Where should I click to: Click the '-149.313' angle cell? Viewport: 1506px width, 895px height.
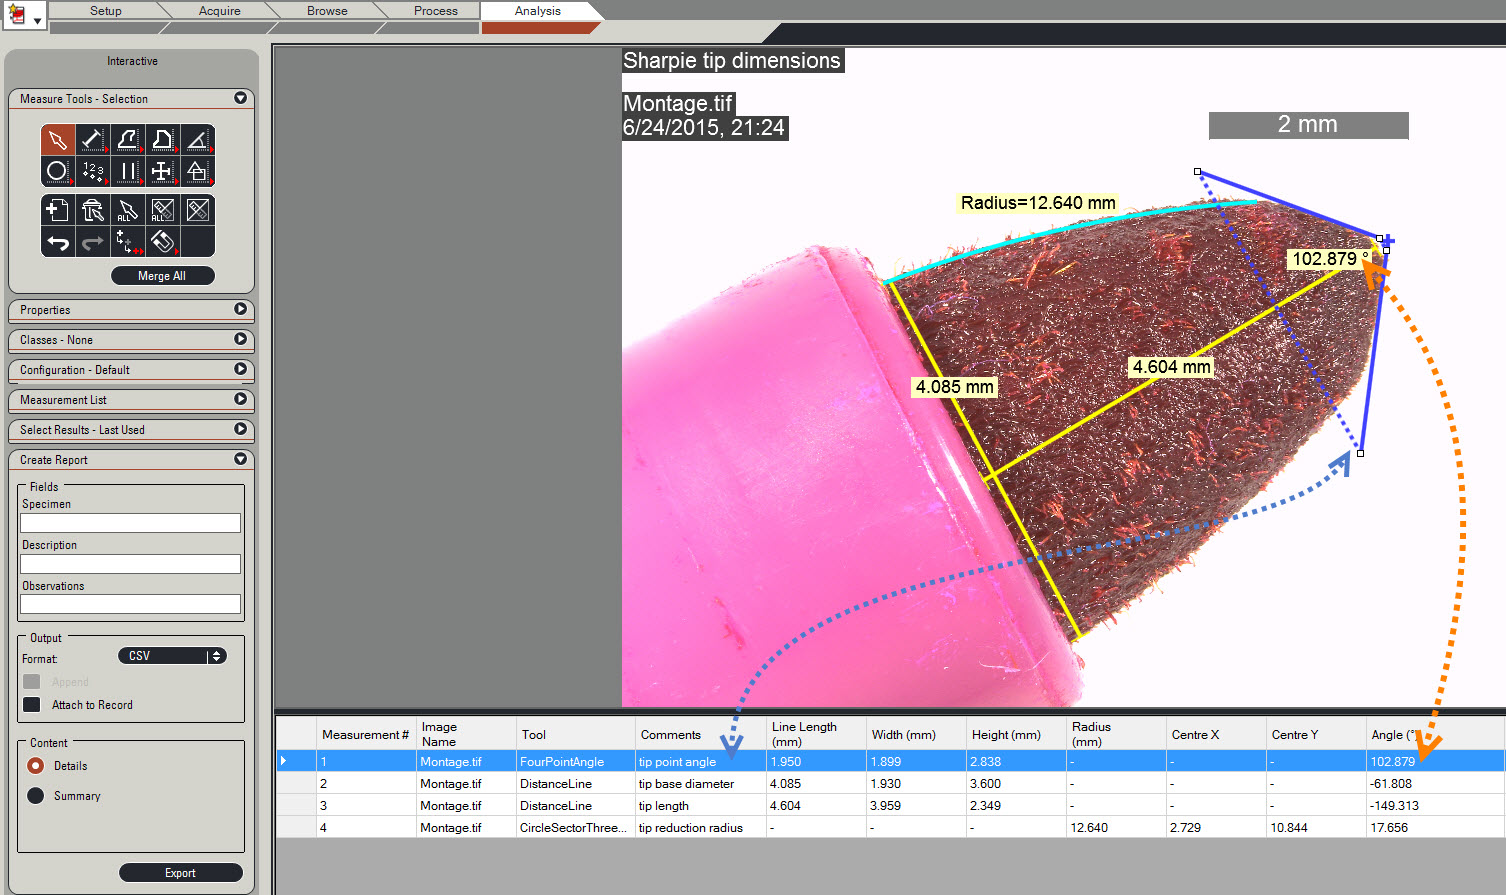tap(1435, 806)
